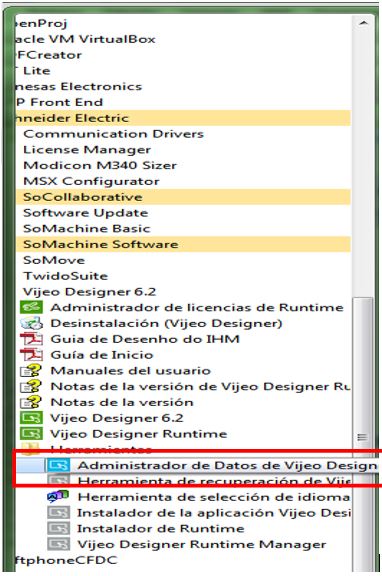The image size is (382, 576).
Task: Open the Lite folder entry
Action: pos(33,71)
